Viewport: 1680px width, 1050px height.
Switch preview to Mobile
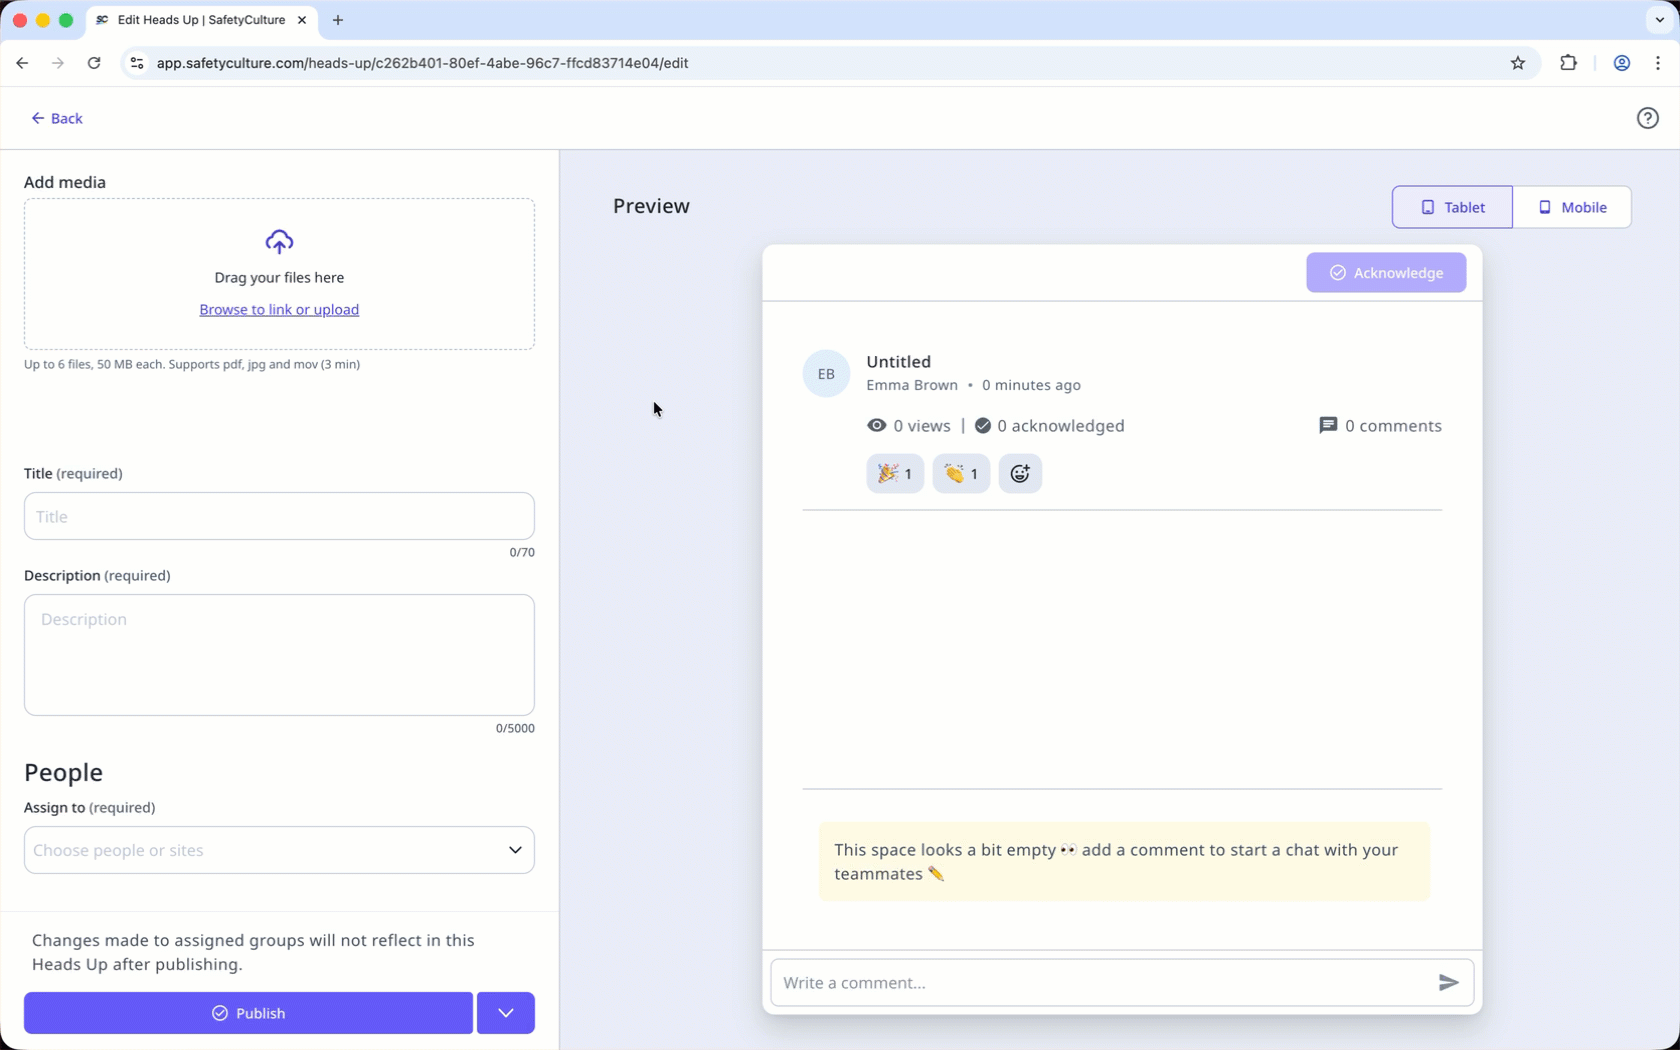pos(1572,207)
